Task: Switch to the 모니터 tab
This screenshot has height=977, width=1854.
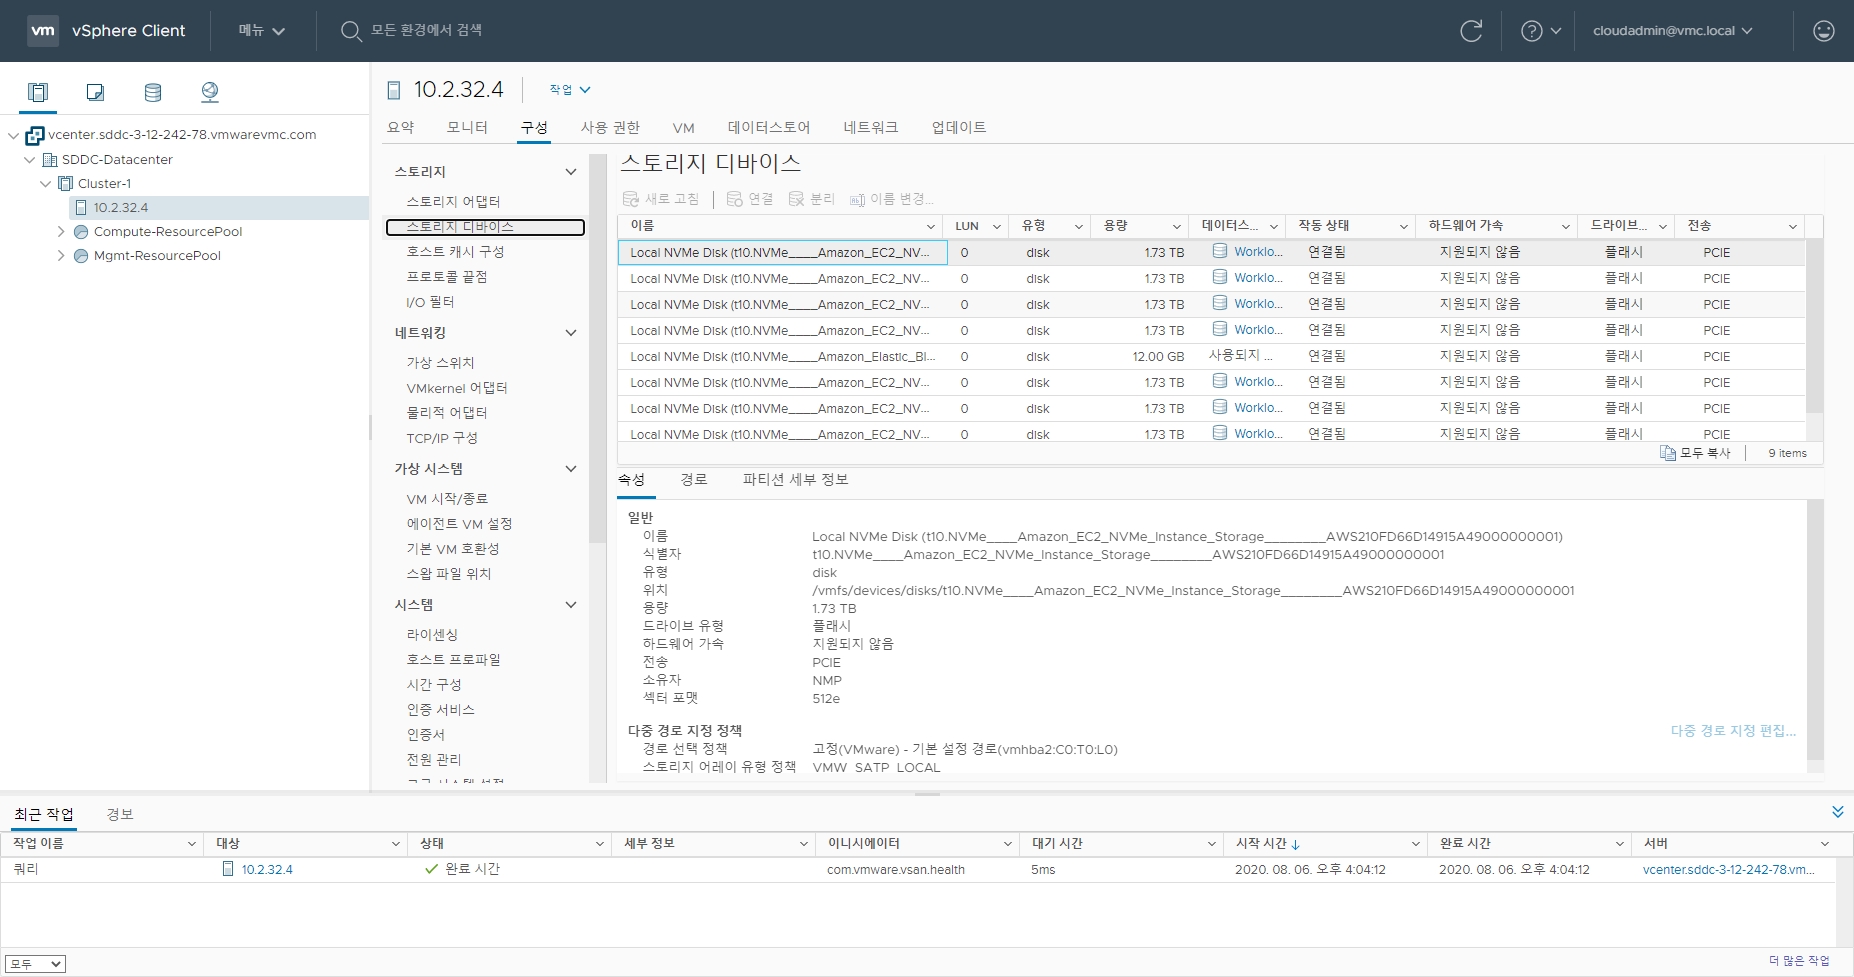Action: click(x=467, y=127)
